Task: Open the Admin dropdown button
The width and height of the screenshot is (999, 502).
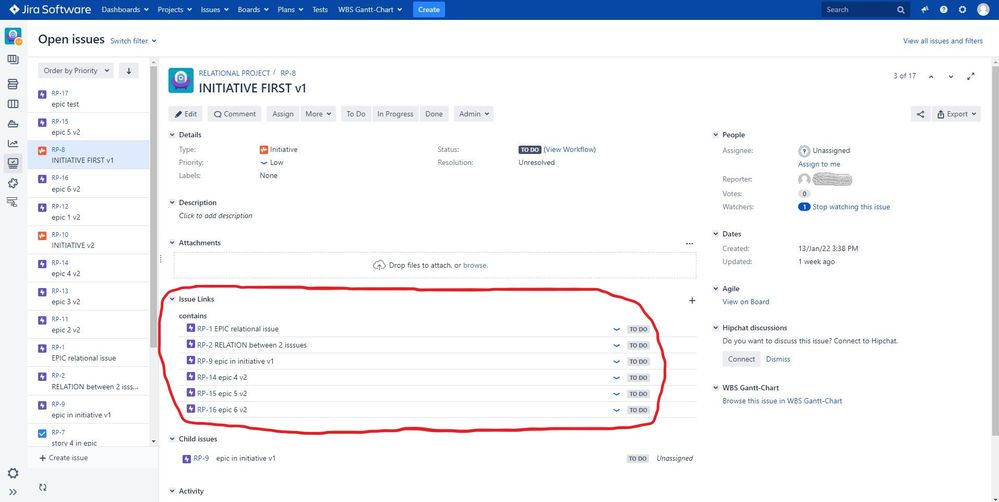Action: 474,114
